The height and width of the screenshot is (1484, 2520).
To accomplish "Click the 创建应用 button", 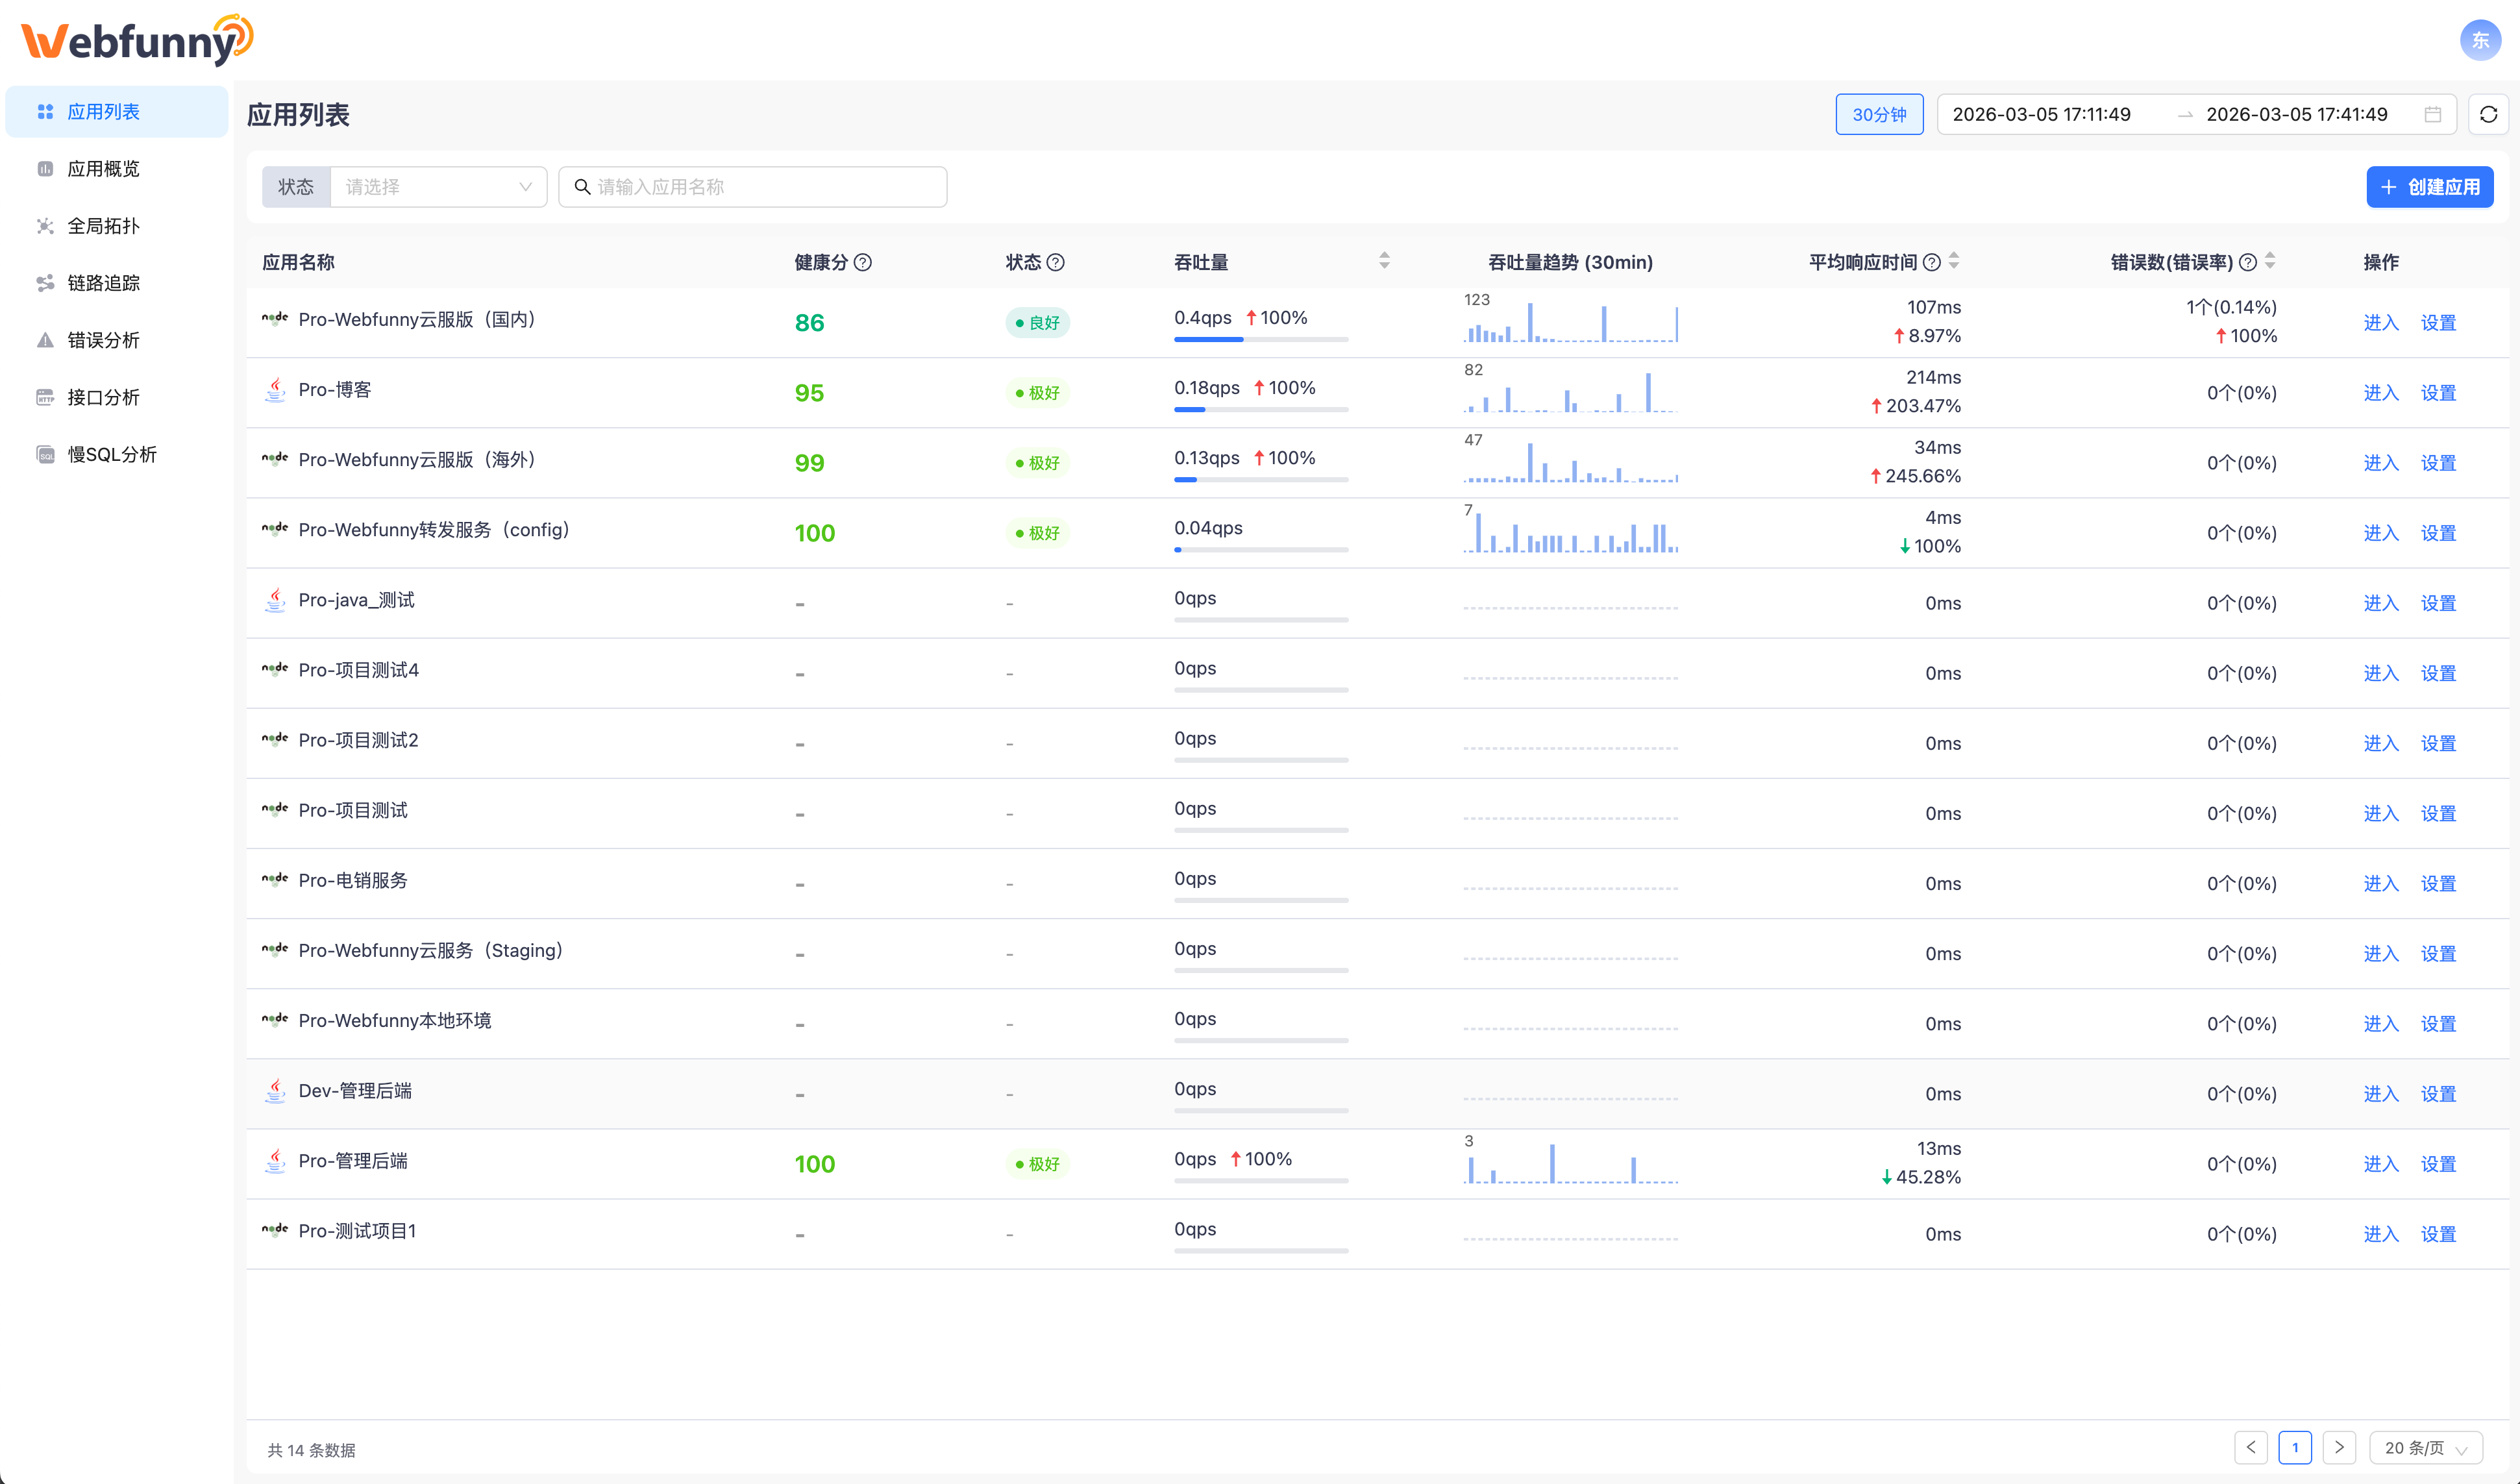I will (x=2429, y=187).
